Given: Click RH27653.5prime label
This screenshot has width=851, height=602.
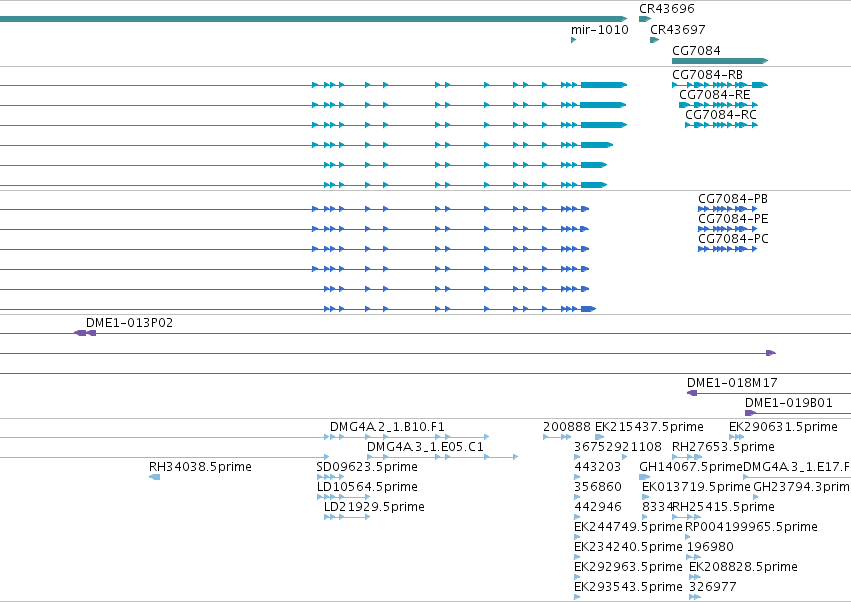Looking at the screenshot, I should tap(723, 447).
